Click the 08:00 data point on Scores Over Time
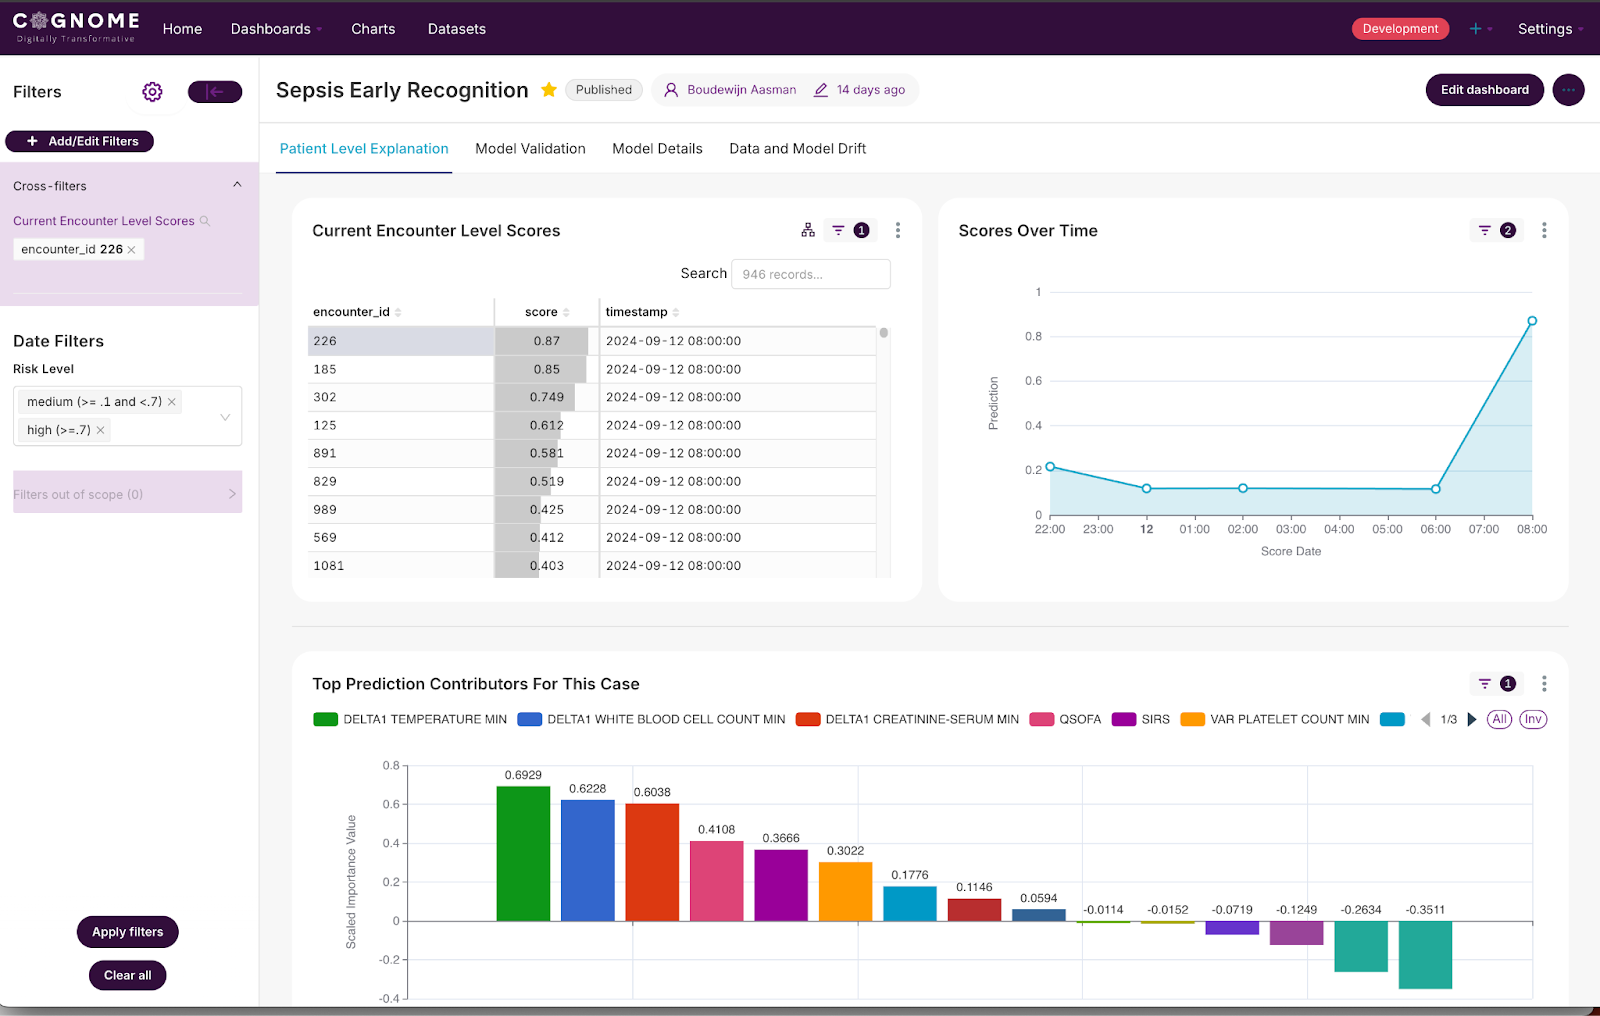The image size is (1600, 1016). (1532, 321)
